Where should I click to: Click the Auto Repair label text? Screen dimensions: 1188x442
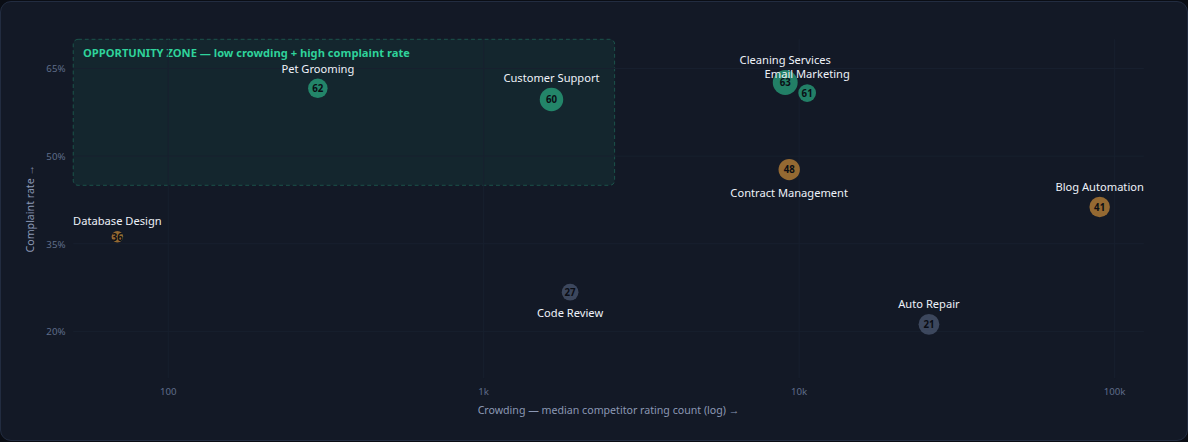point(929,304)
